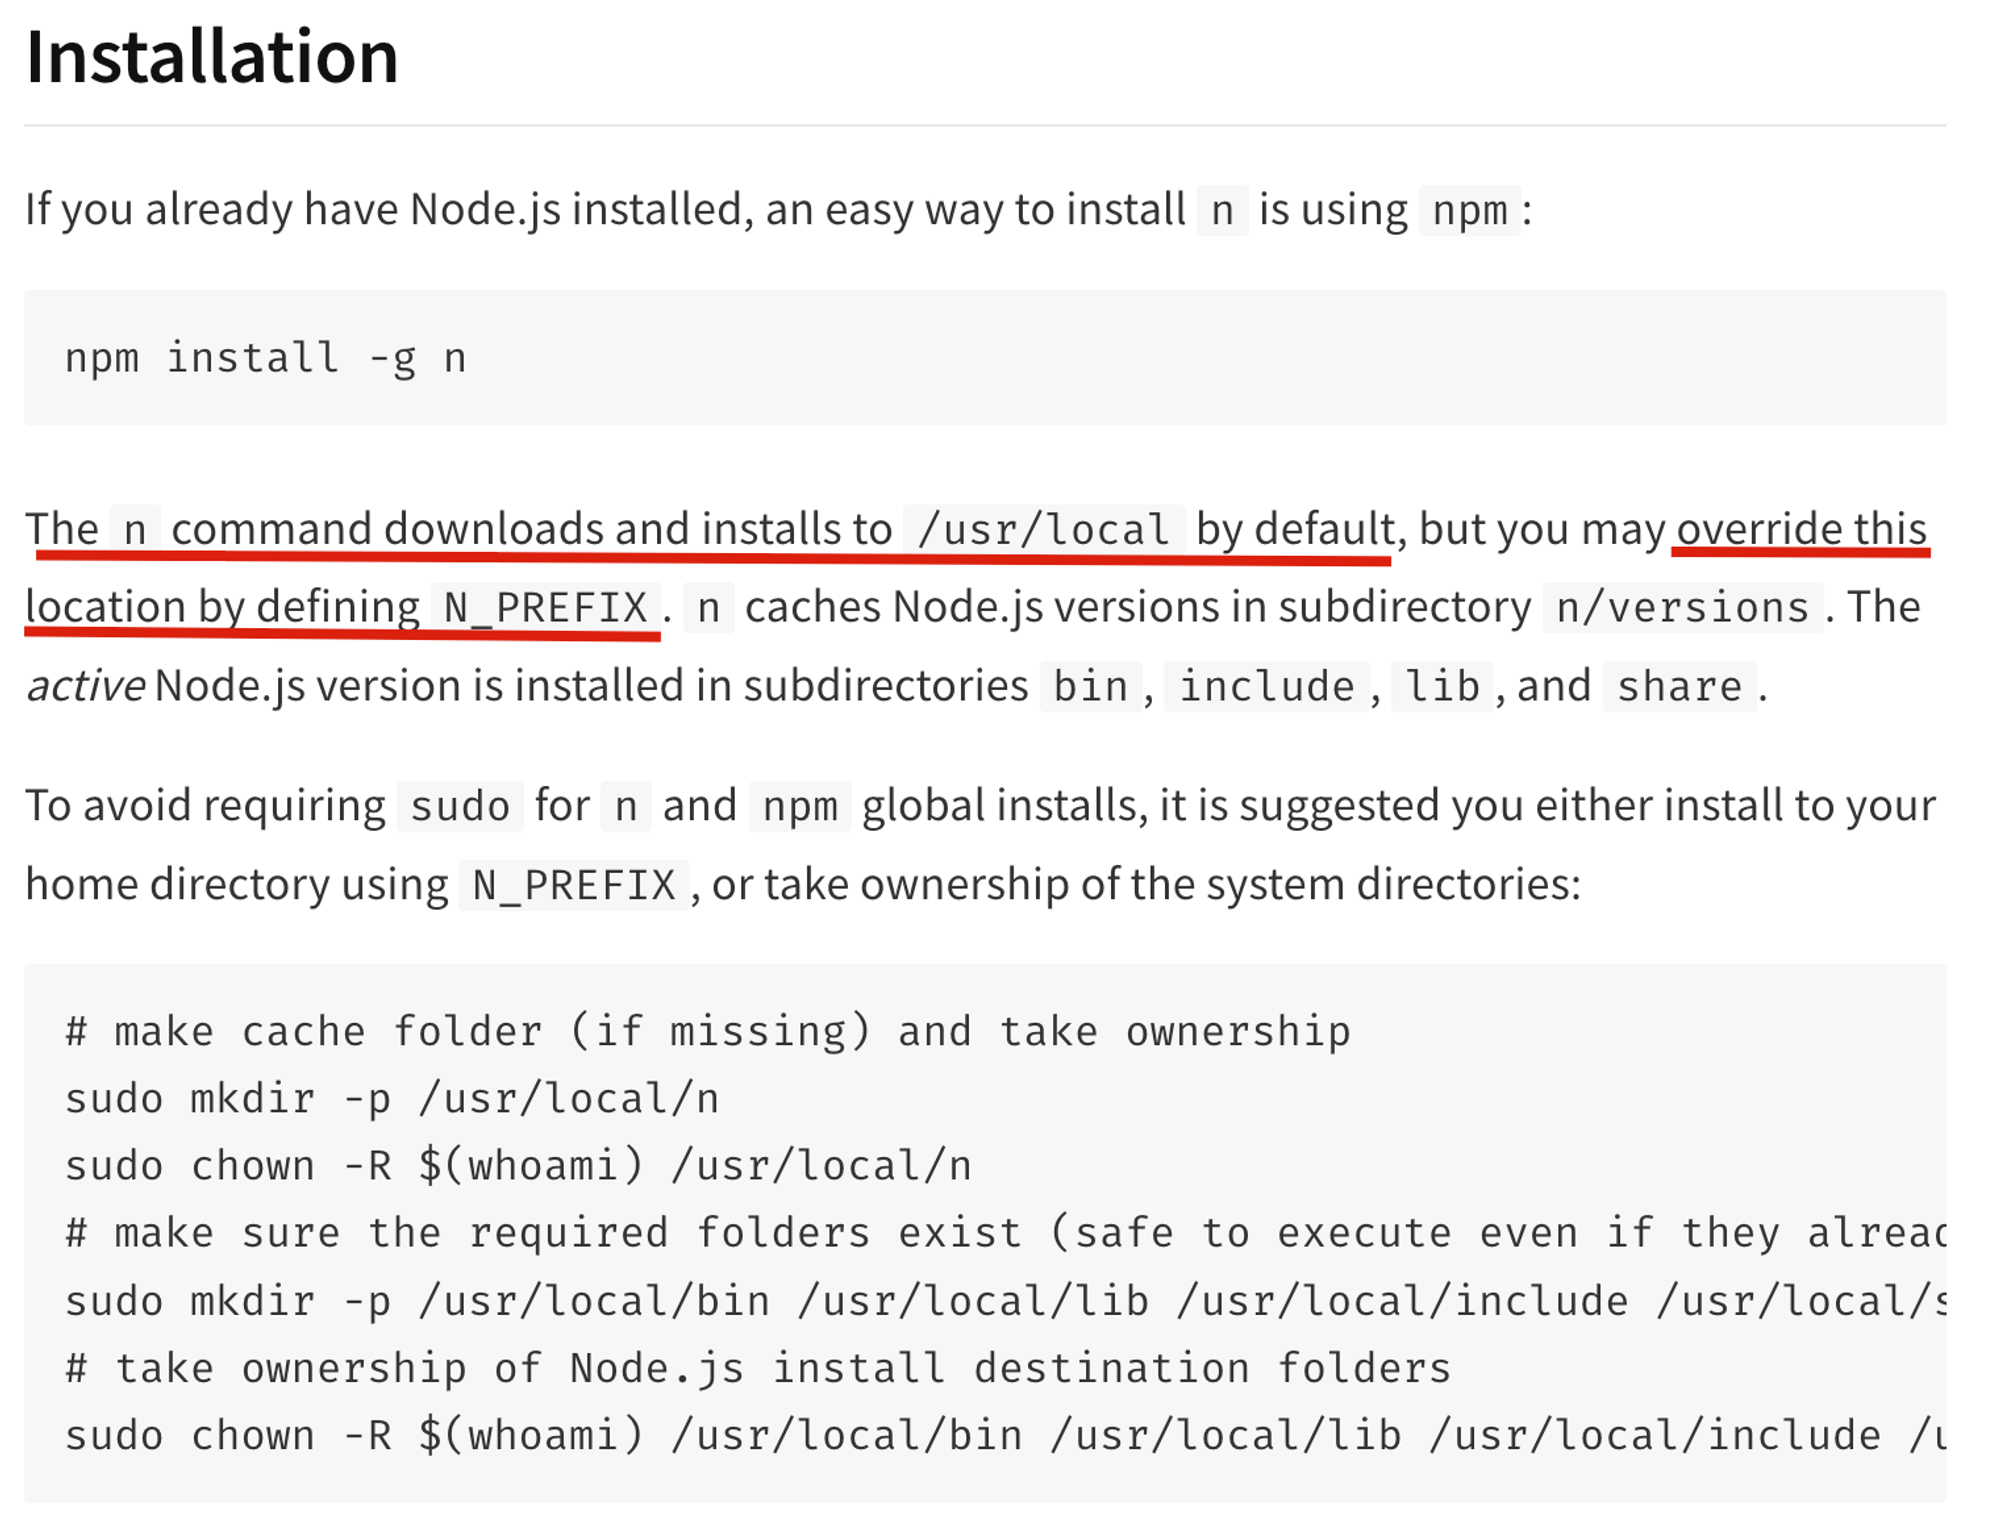Select the 'bin' inline code label
2000x1532 pixels.
click(x=1090, y=687)
